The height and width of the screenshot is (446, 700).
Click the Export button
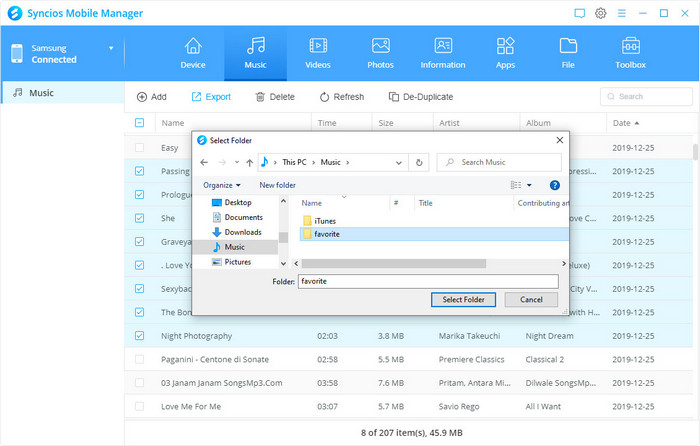pyautogui.click(x=211, y=97)
